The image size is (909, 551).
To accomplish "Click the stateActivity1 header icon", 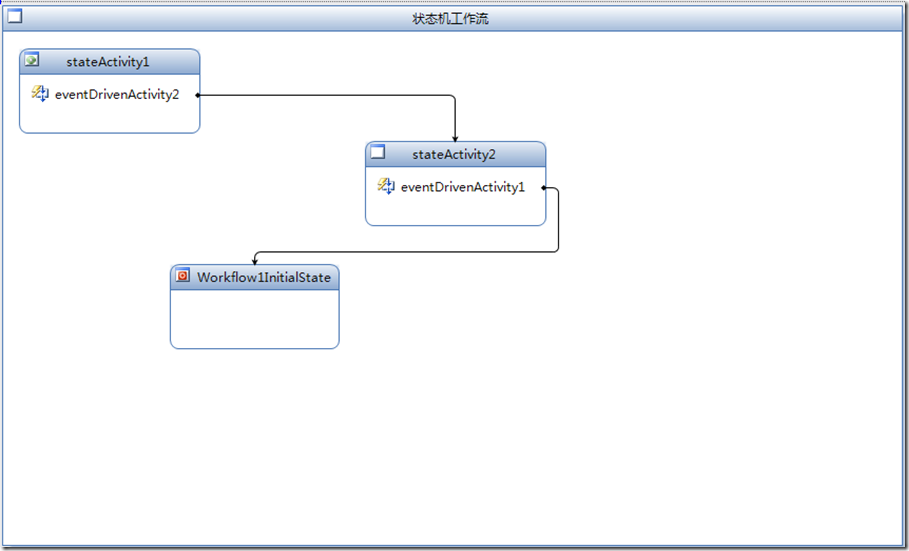I will 32,61.
